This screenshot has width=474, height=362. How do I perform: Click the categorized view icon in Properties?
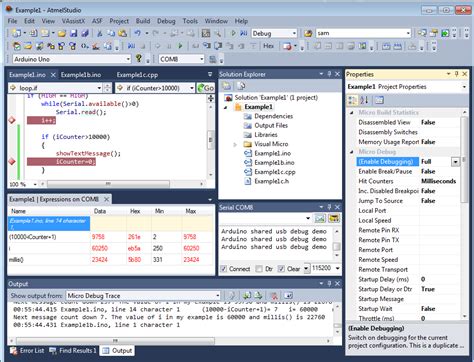[x=352, y=100]
